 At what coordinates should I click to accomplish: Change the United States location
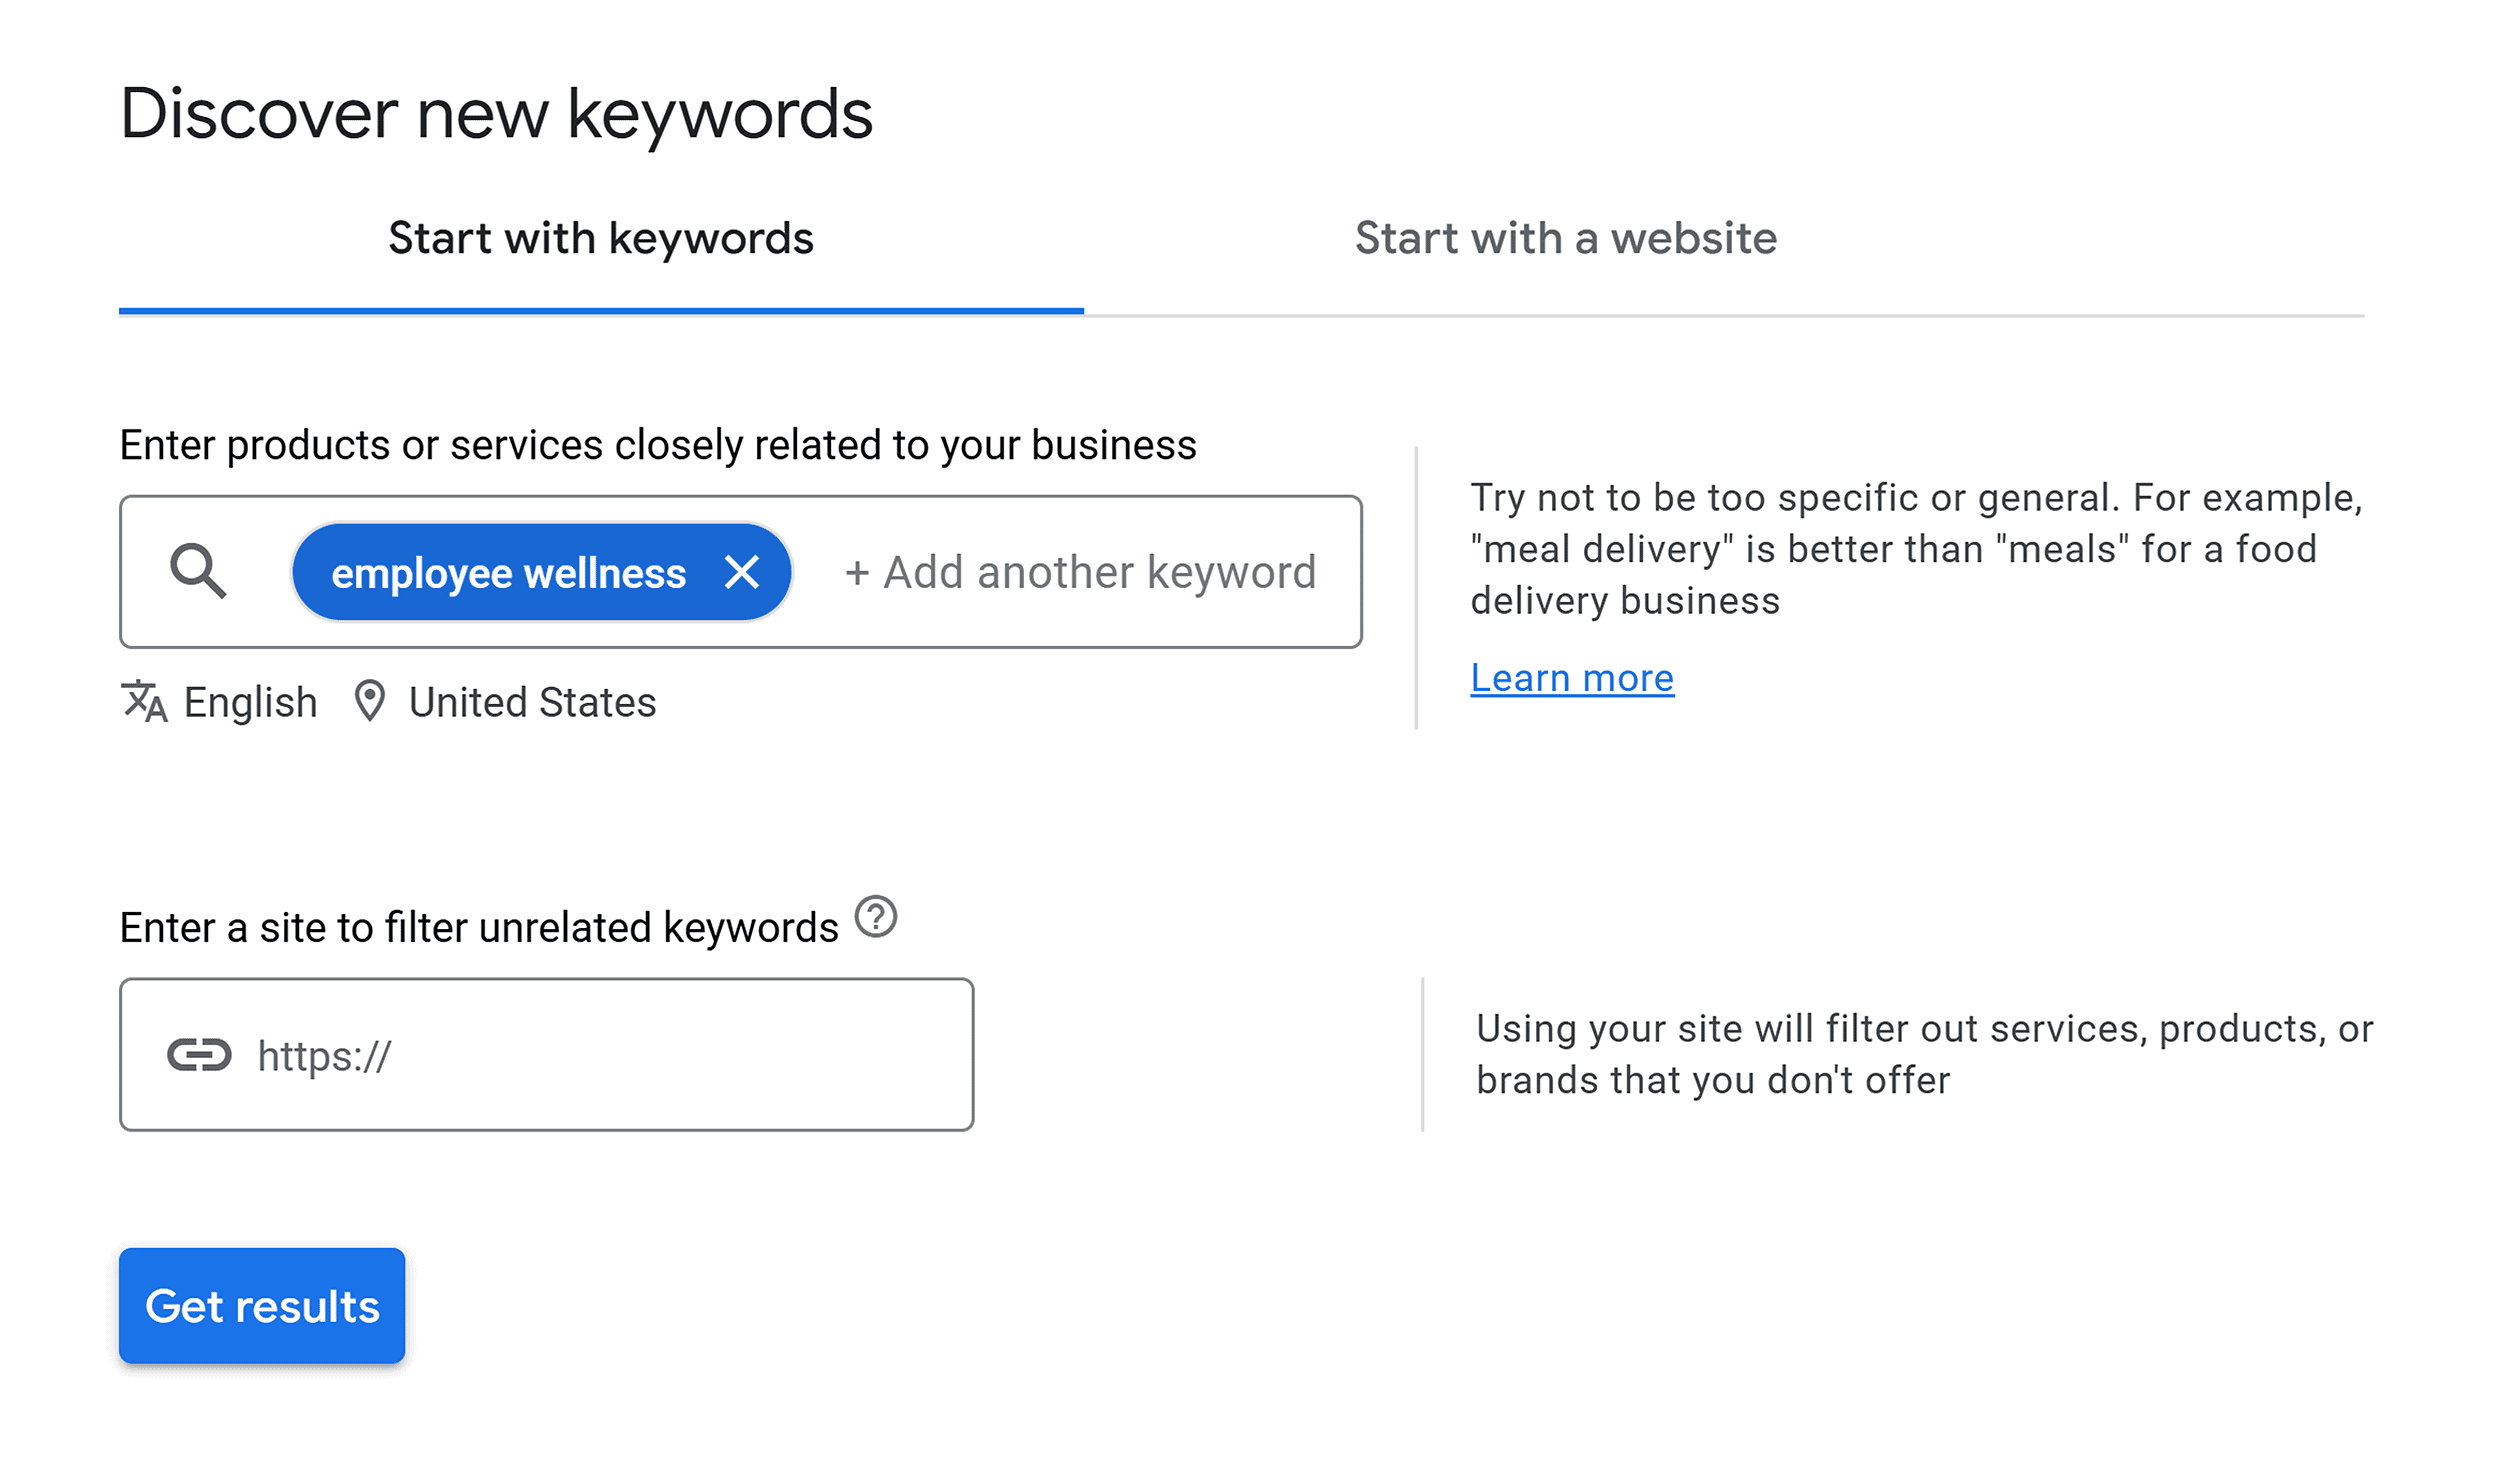click(532, 702)
